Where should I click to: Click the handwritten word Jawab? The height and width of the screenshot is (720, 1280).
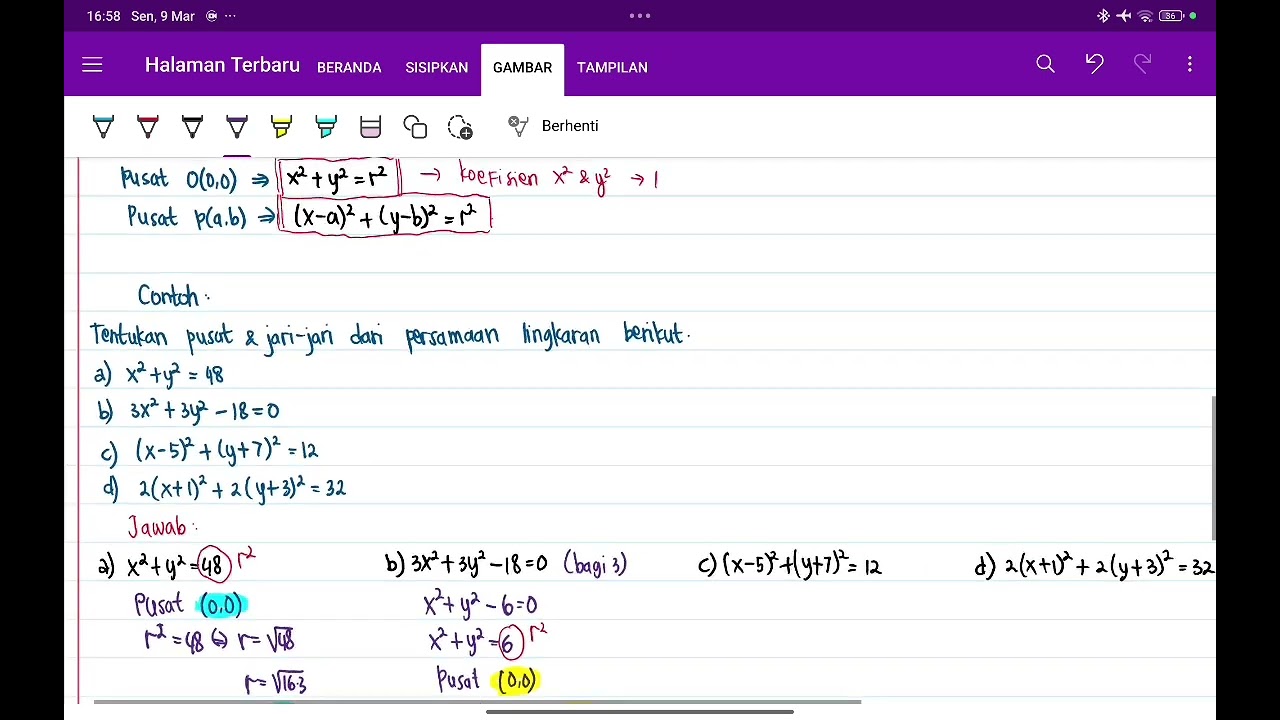[159, 527]
